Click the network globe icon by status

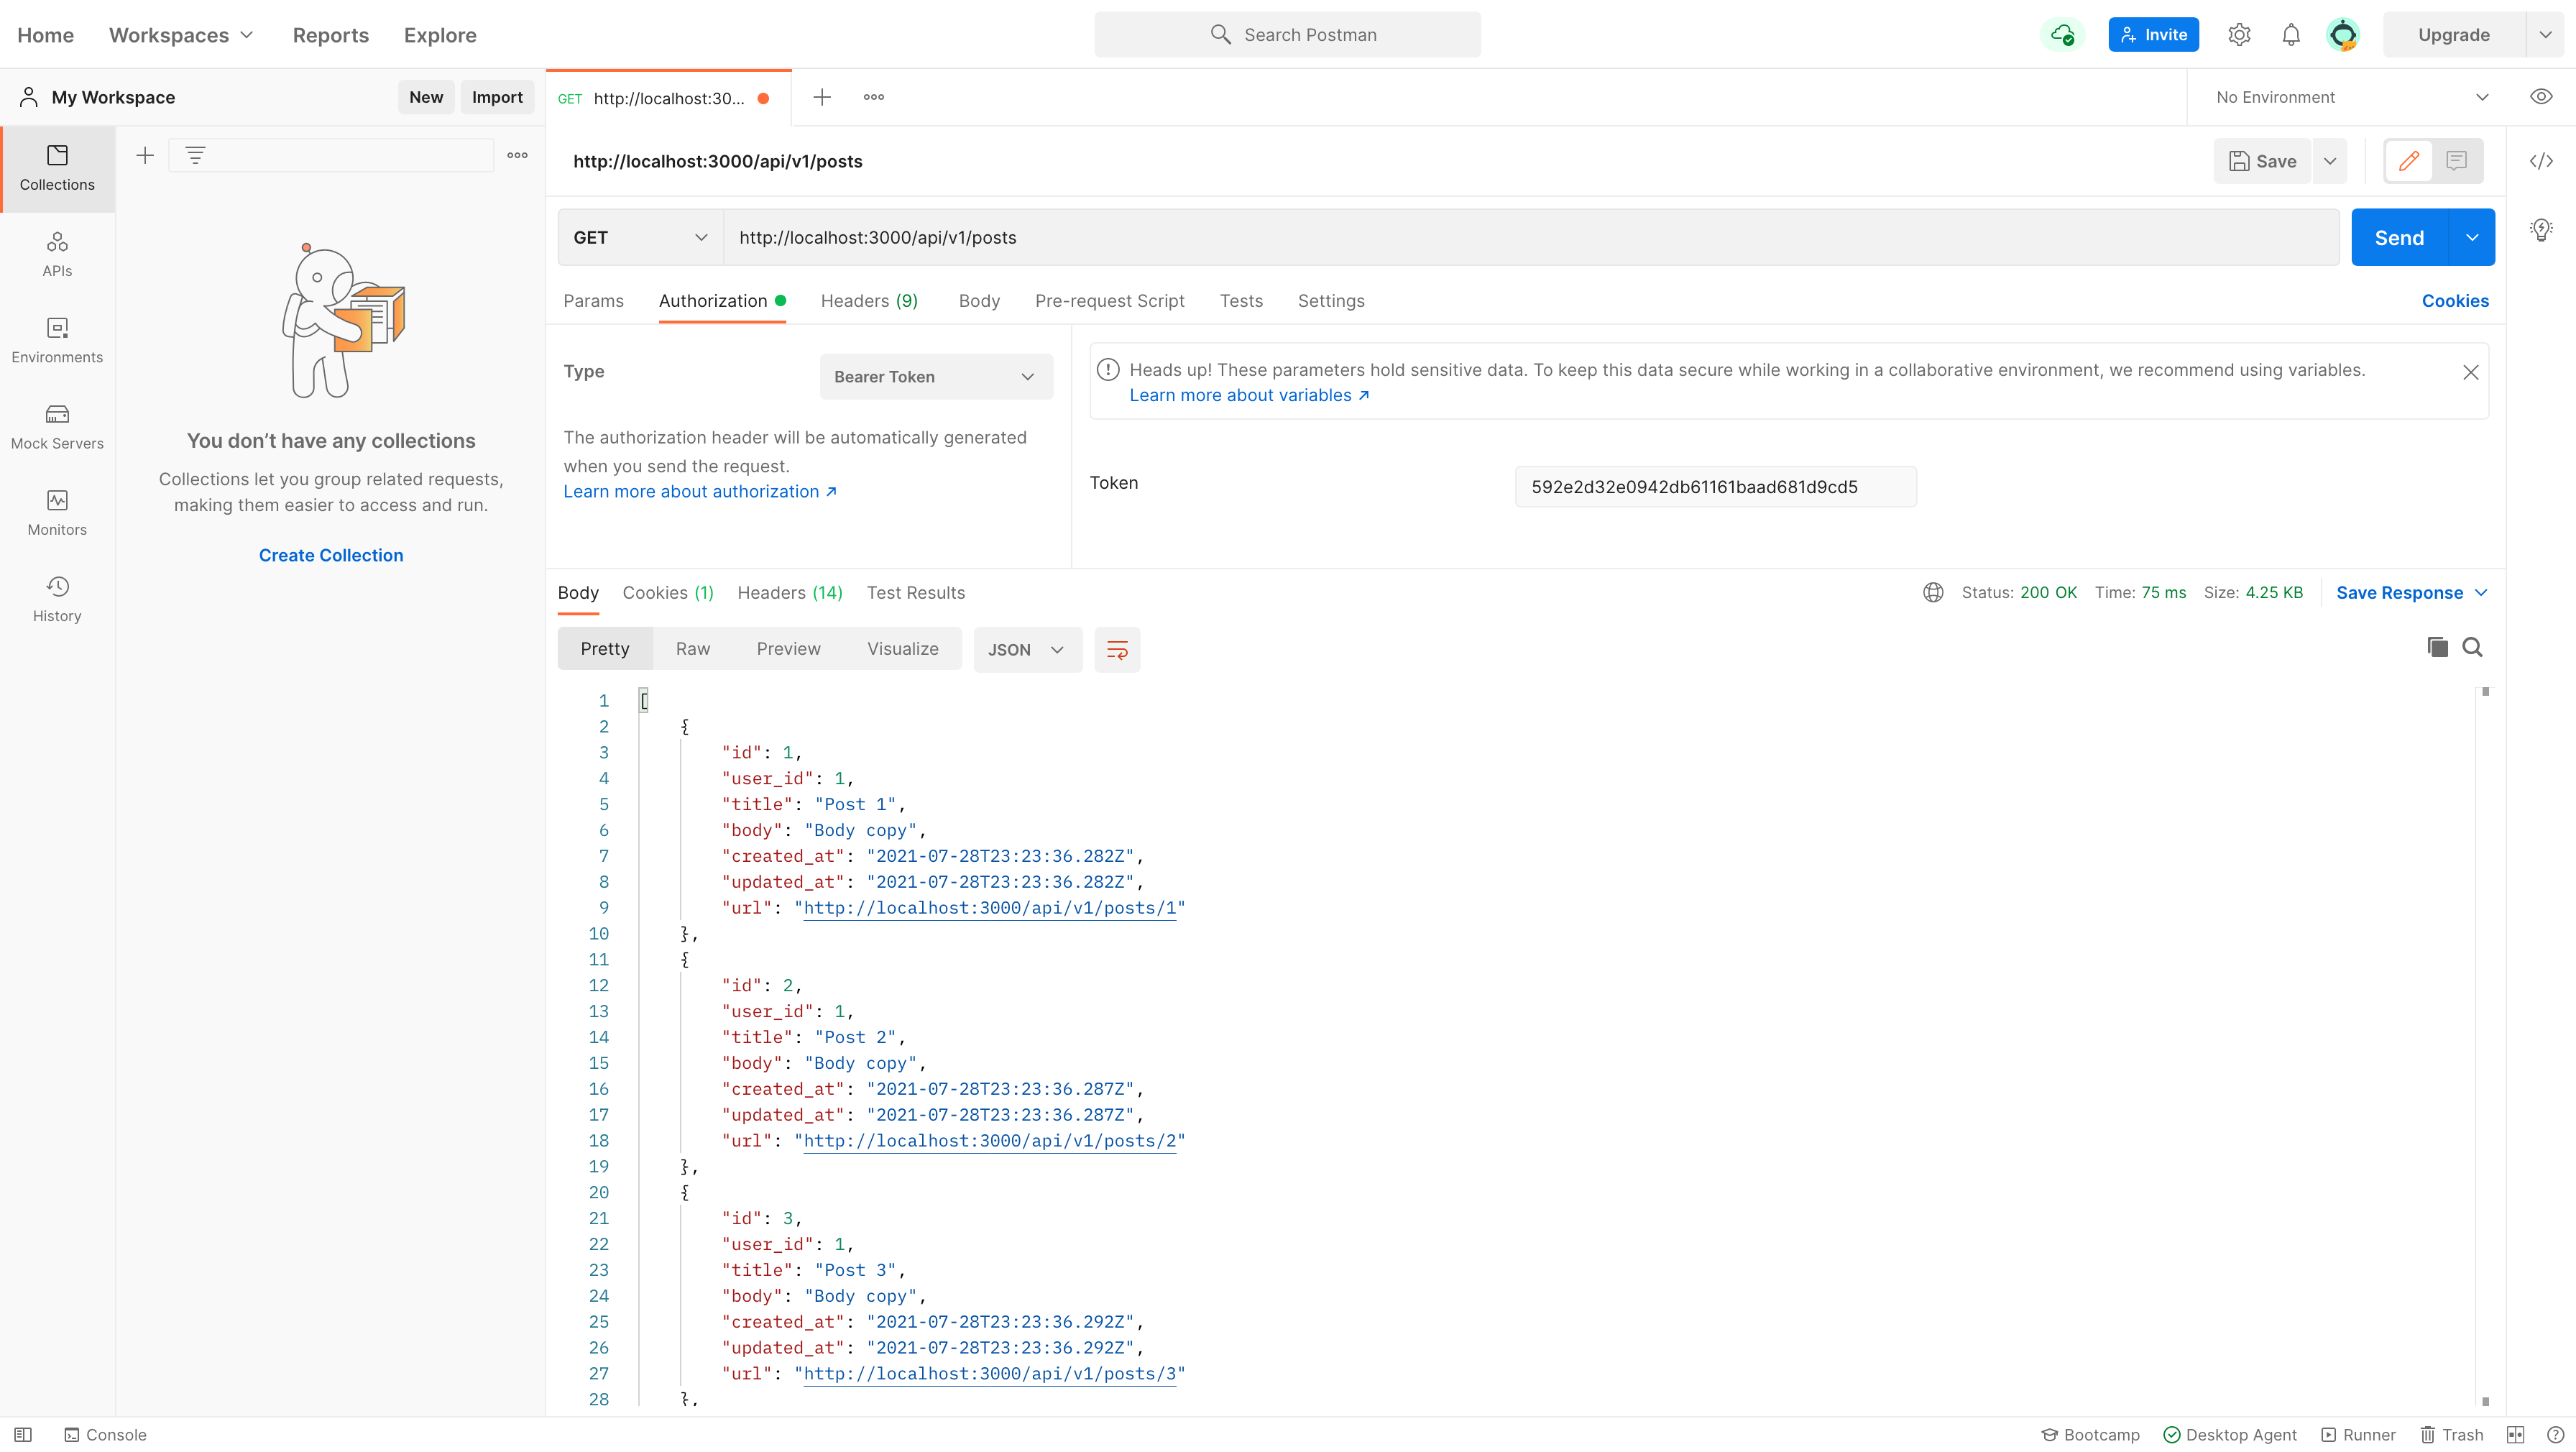(x=1933, y=593)
